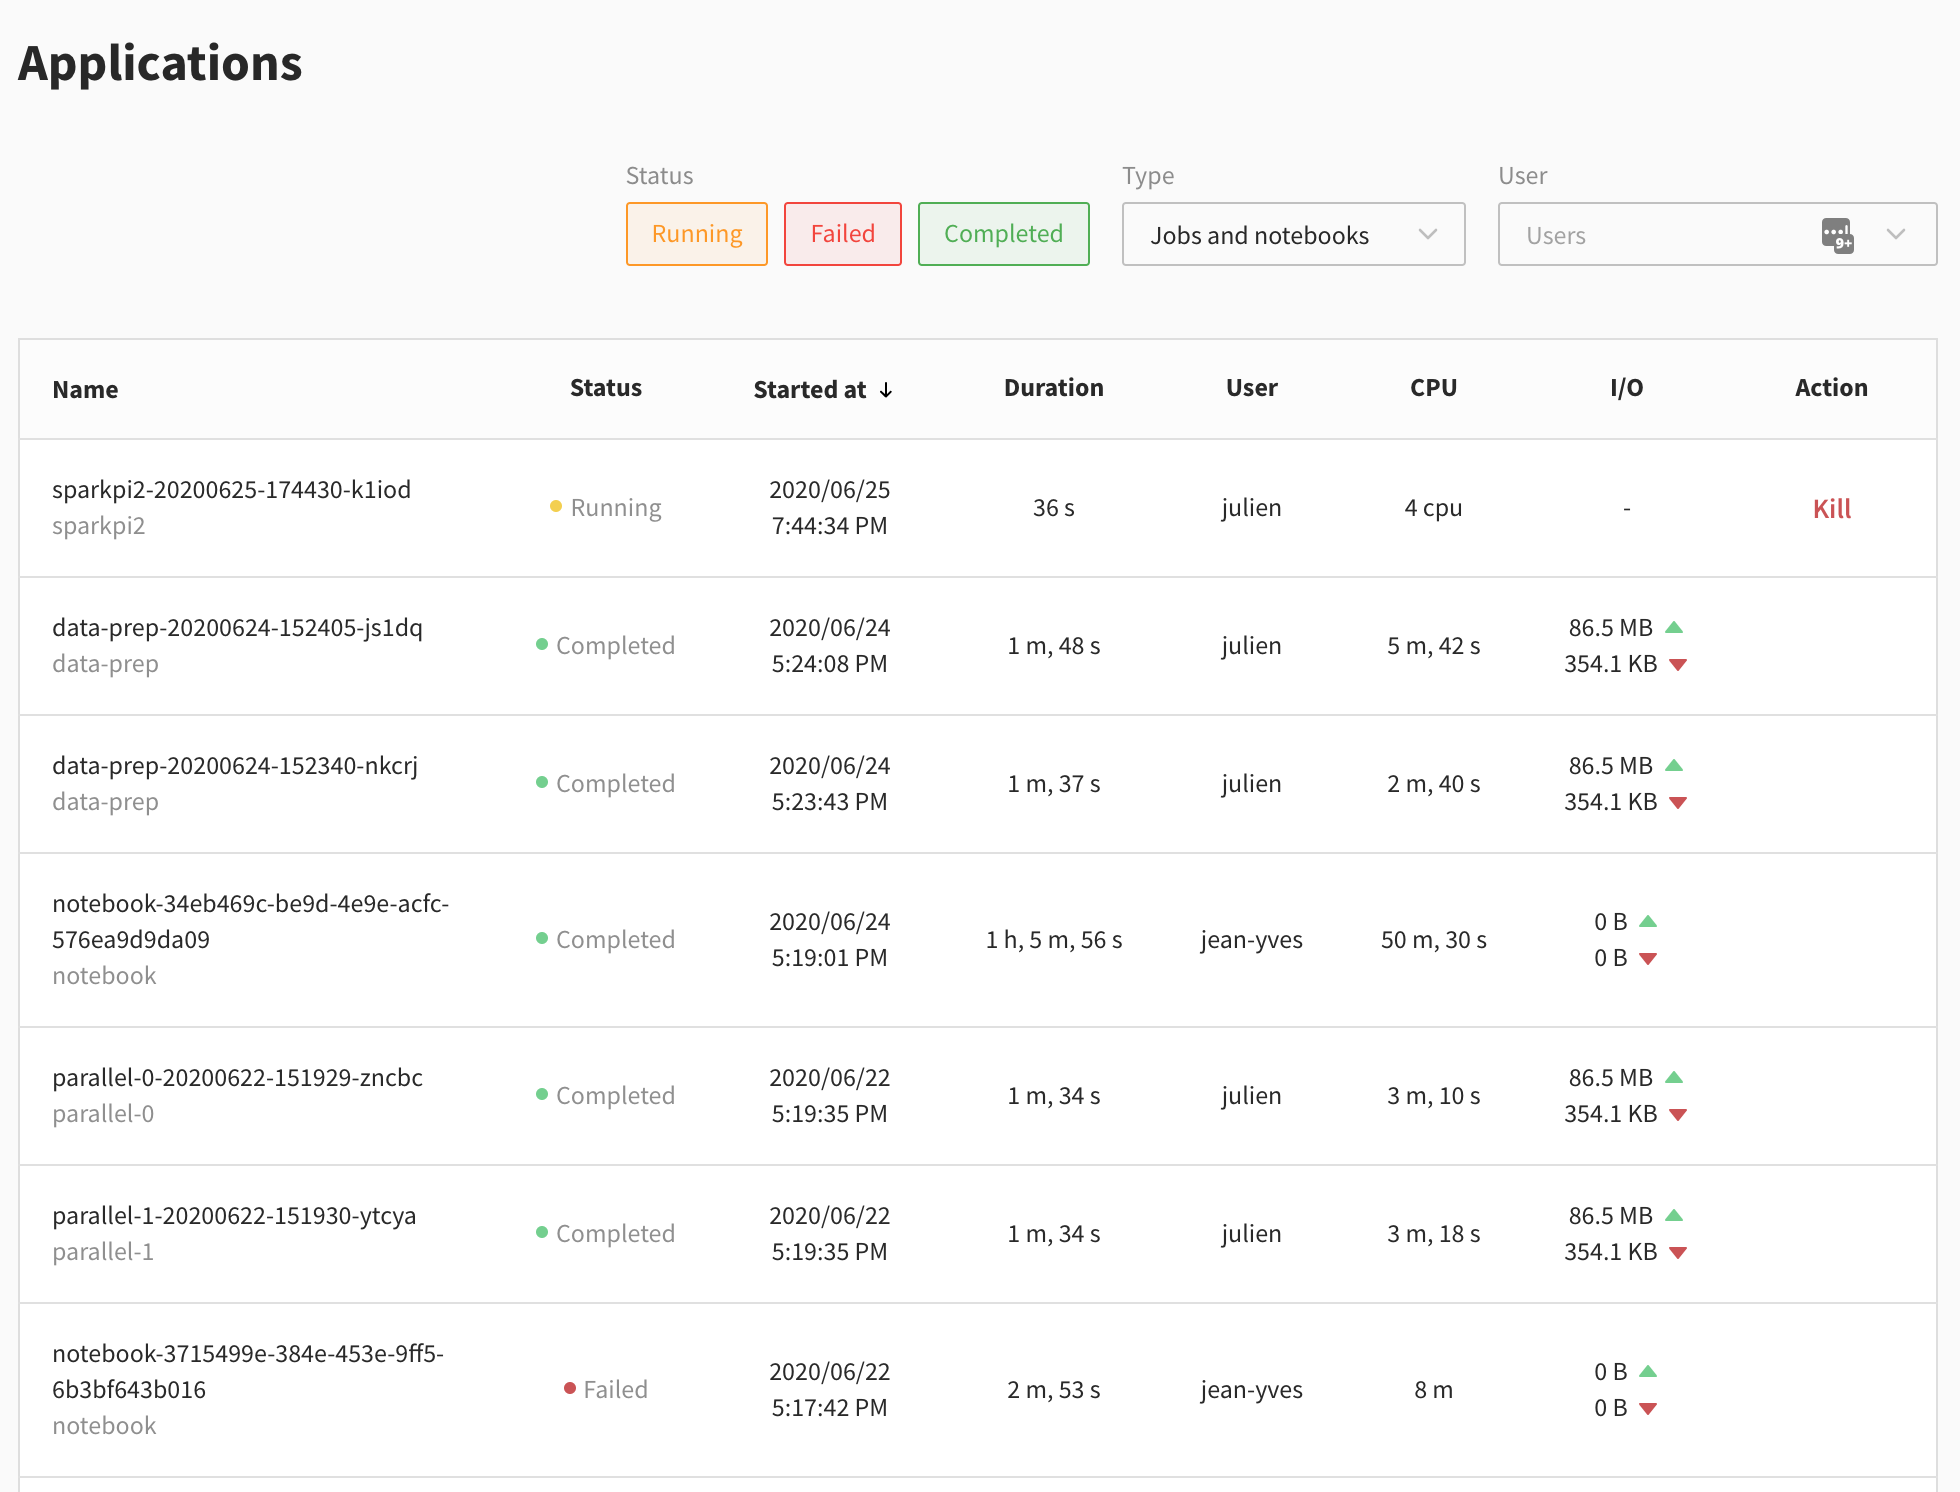Toggle the Failed status filter
This screenshot has height=1492, width=1960.
(x=842, y=234)
